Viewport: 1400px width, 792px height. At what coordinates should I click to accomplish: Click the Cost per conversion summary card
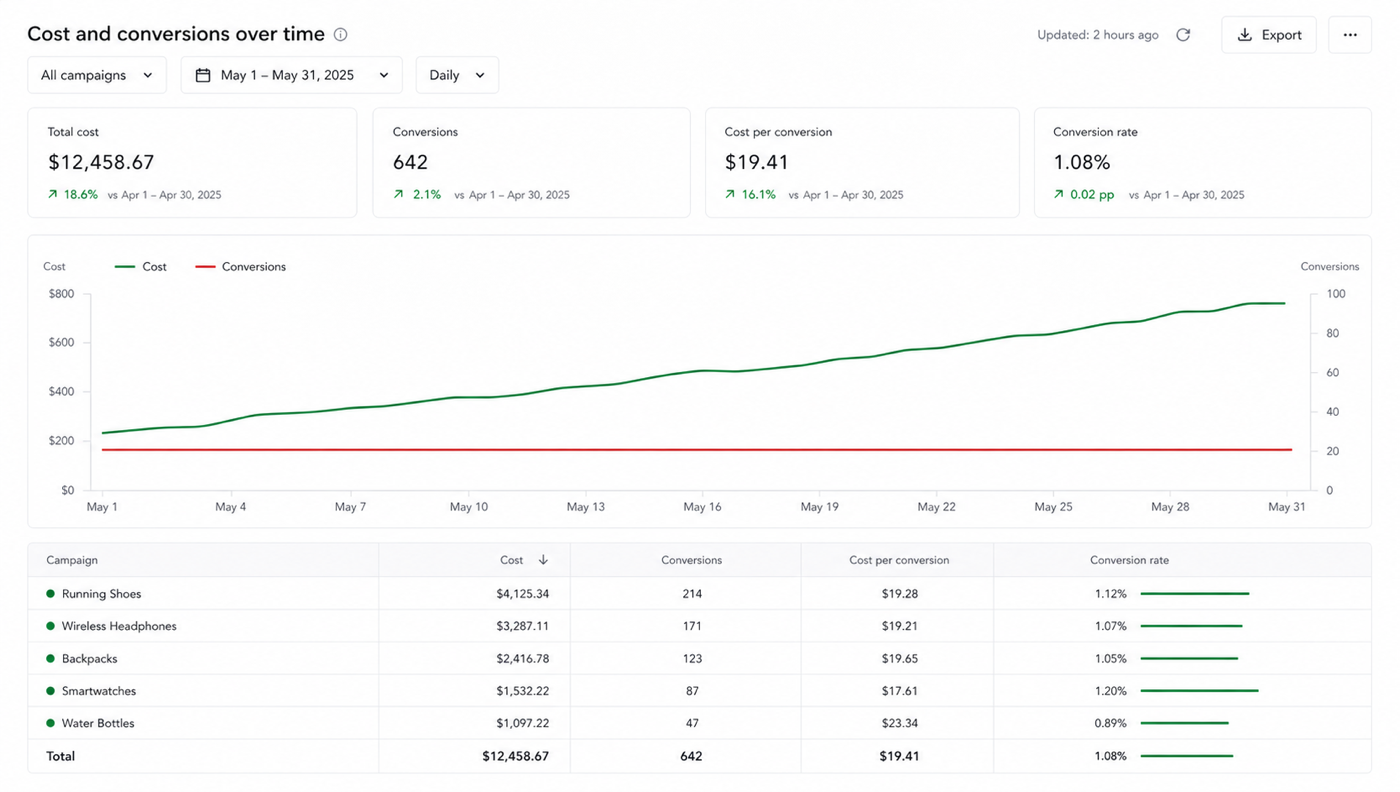coord(862,163)
